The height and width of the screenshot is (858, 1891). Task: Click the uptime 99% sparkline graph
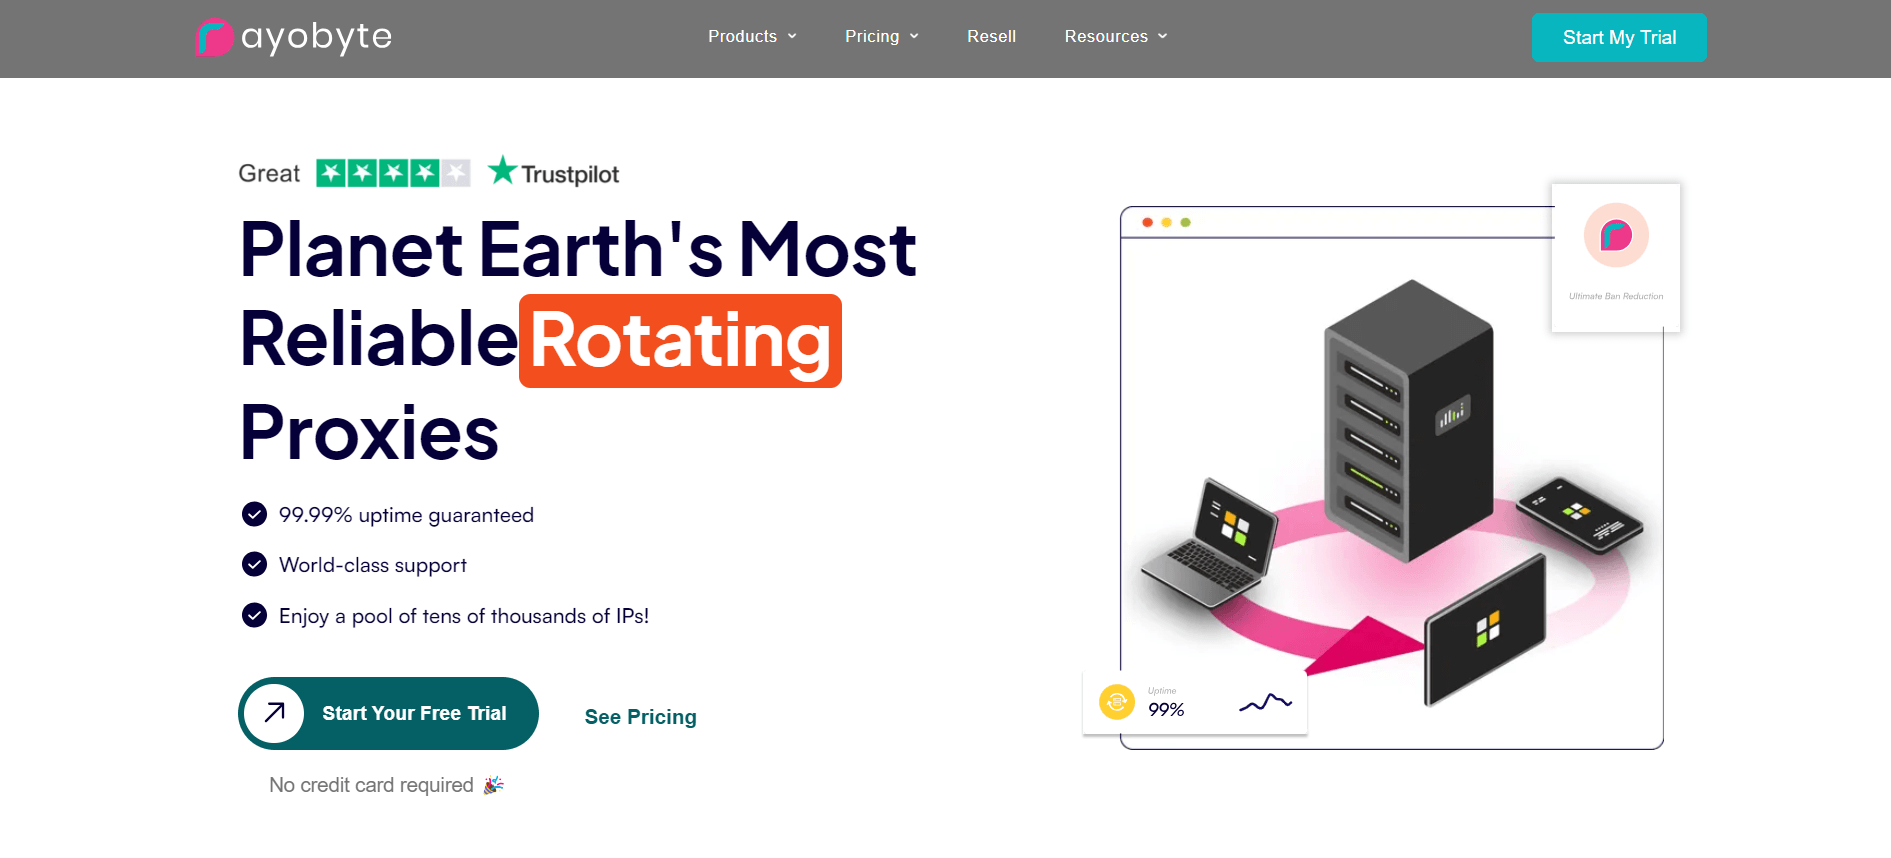pyautogui.click(x=1265, y=703)
